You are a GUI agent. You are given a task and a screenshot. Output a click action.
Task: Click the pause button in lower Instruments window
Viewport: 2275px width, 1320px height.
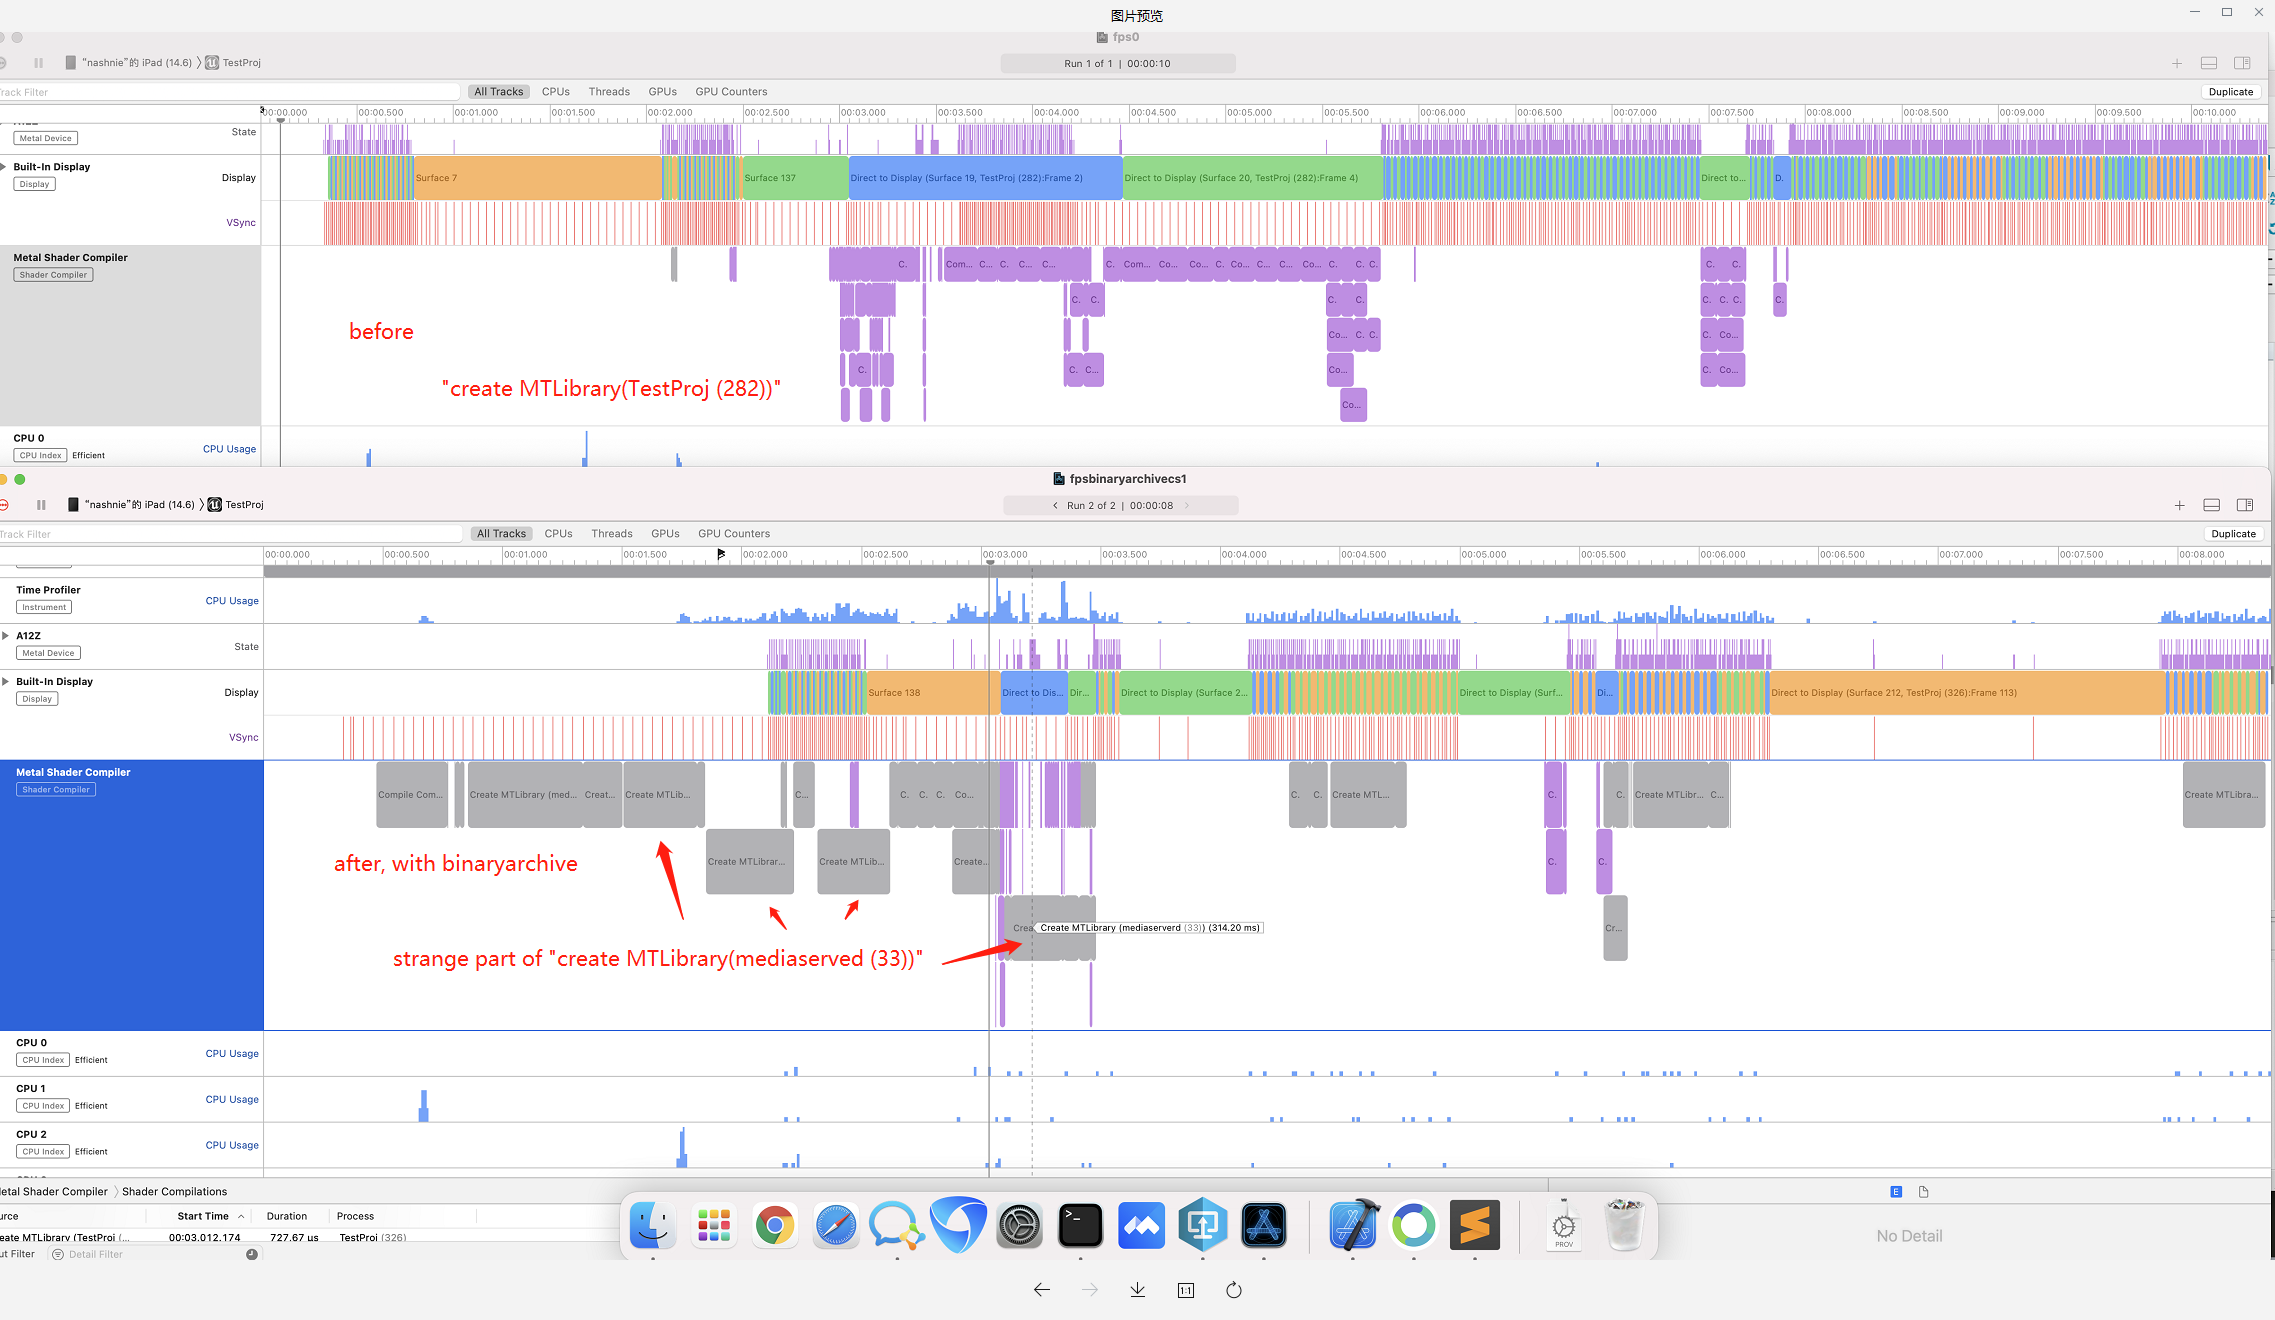41,505
